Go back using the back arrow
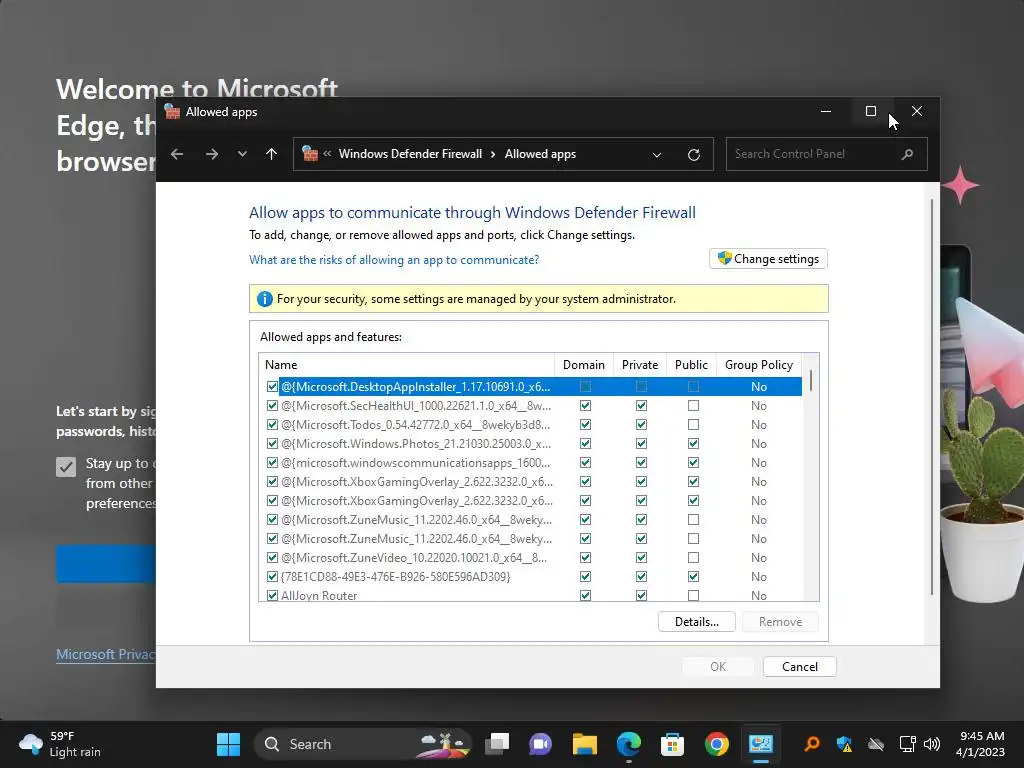The width and height of the screenshot is (1024, 768). tap(177, 154)
